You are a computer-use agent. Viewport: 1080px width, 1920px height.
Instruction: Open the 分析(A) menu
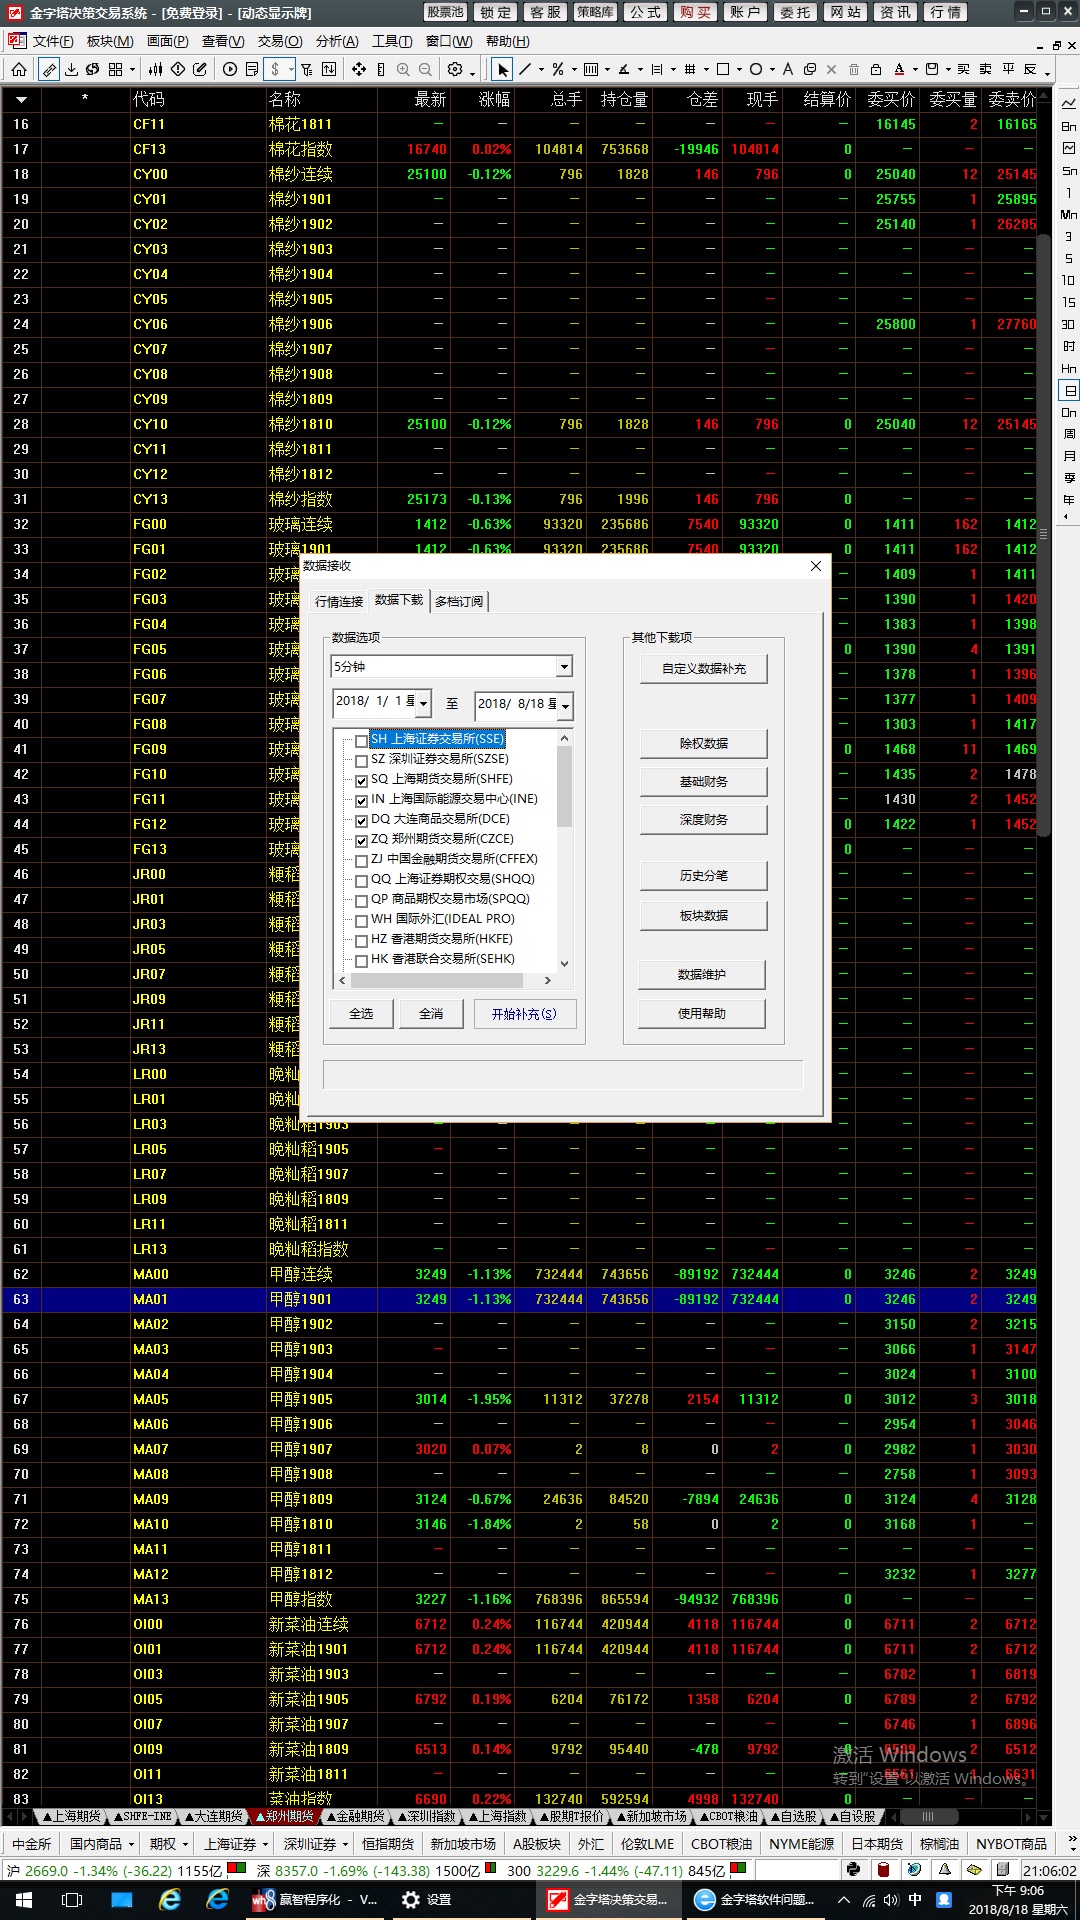(x=337, y=41)
